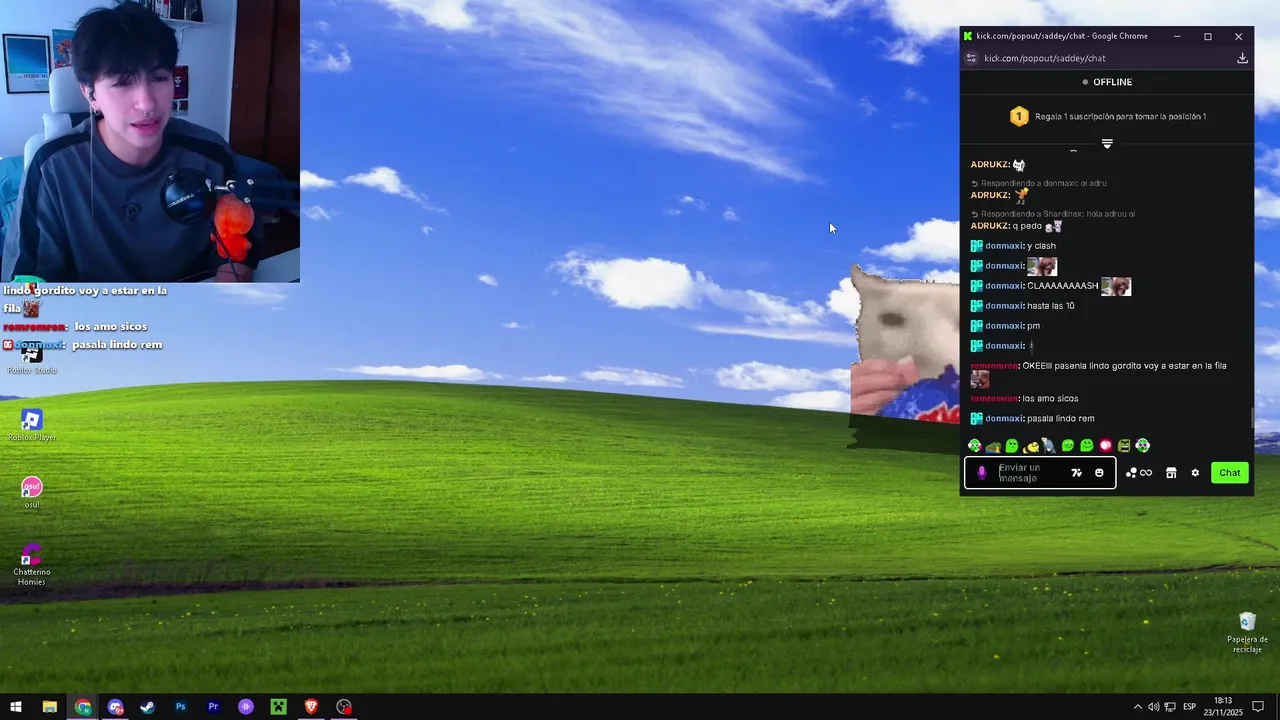Select the standing man emote

(x=1049, y=446)
